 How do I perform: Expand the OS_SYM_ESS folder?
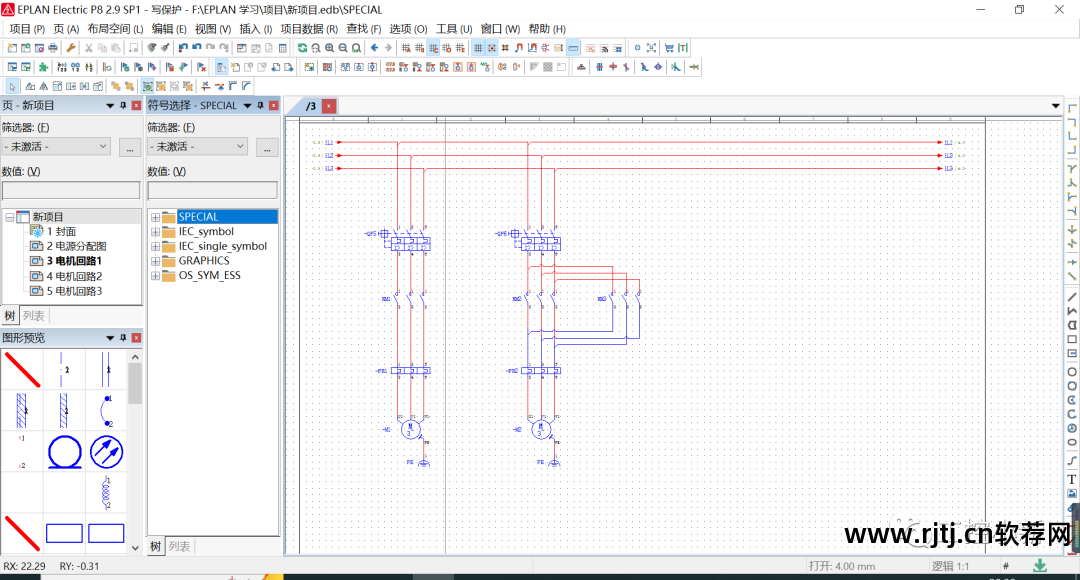tap(155, 276)
